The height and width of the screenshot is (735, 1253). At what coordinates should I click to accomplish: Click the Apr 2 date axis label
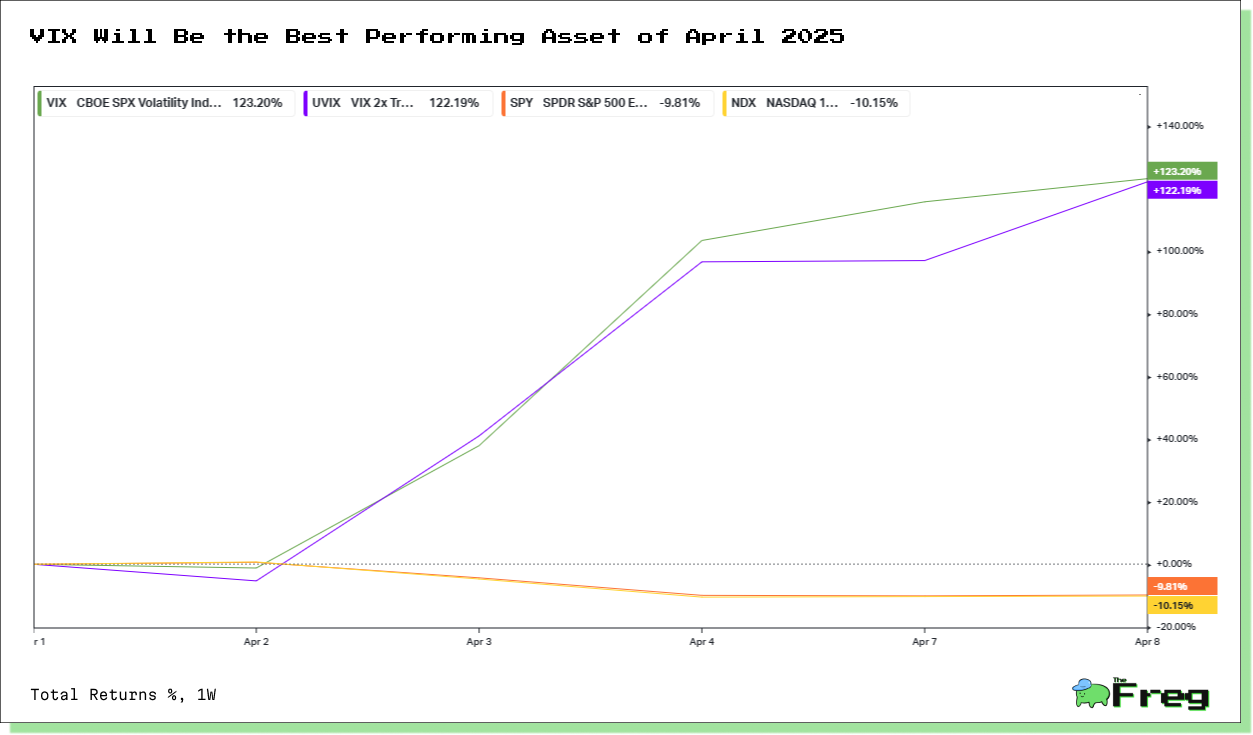coord(256,641)
